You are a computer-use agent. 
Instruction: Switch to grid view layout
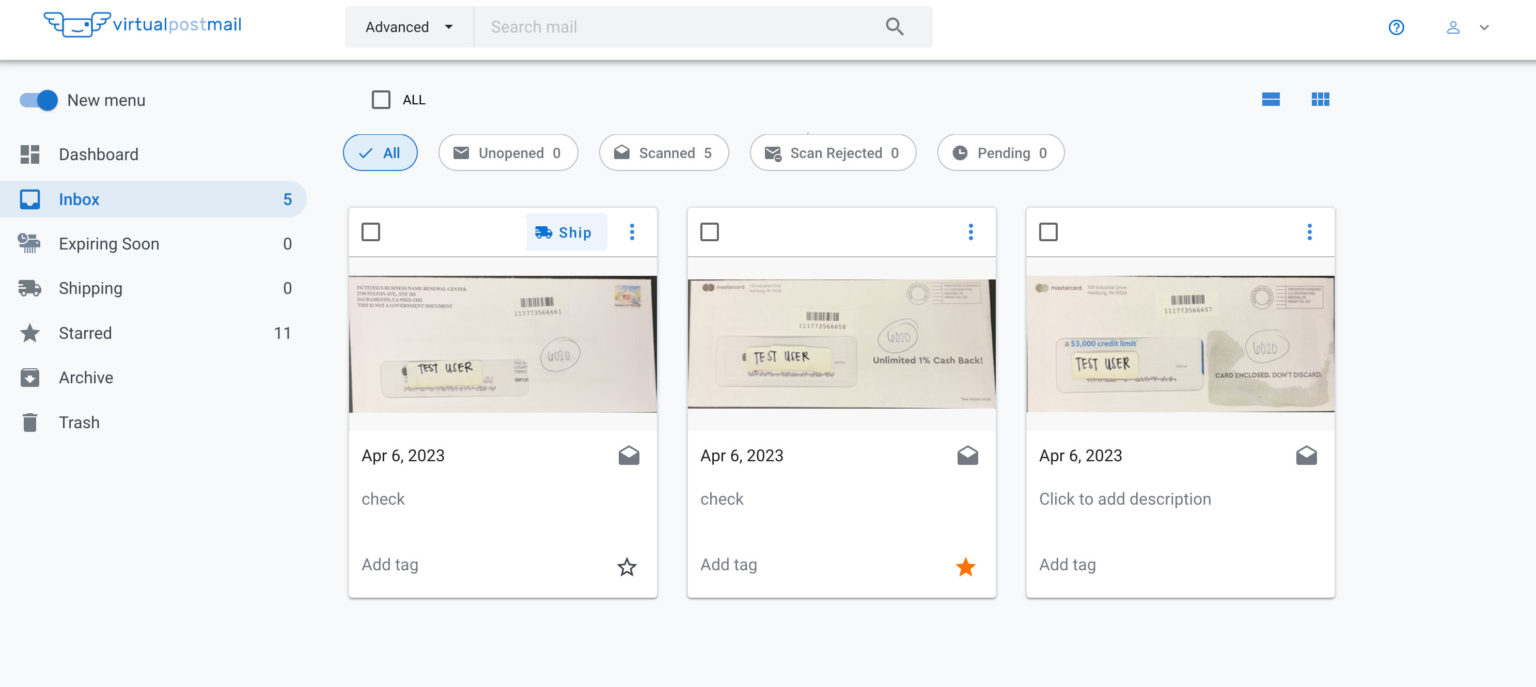pyautogui.click(x=1320, y=99)
